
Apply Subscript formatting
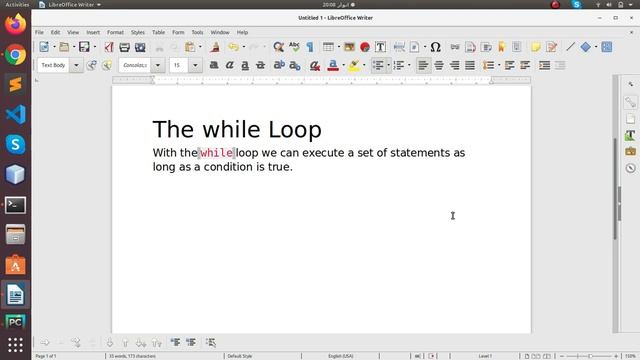click(x=295, y=65)
